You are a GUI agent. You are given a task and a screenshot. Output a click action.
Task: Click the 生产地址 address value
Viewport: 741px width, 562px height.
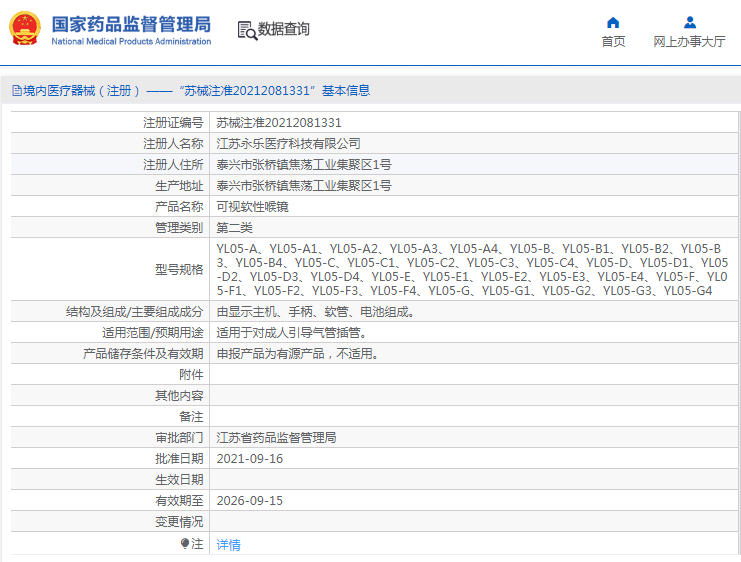304,186
